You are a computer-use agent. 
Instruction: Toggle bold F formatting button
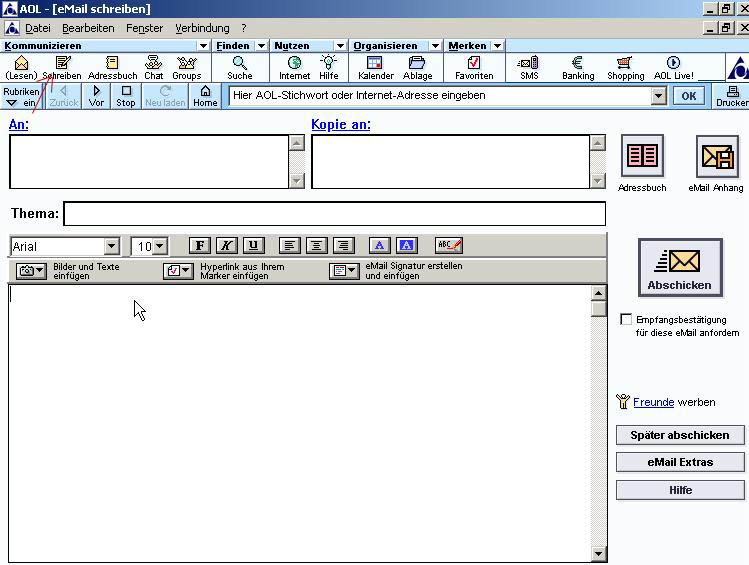coord(200,245)
